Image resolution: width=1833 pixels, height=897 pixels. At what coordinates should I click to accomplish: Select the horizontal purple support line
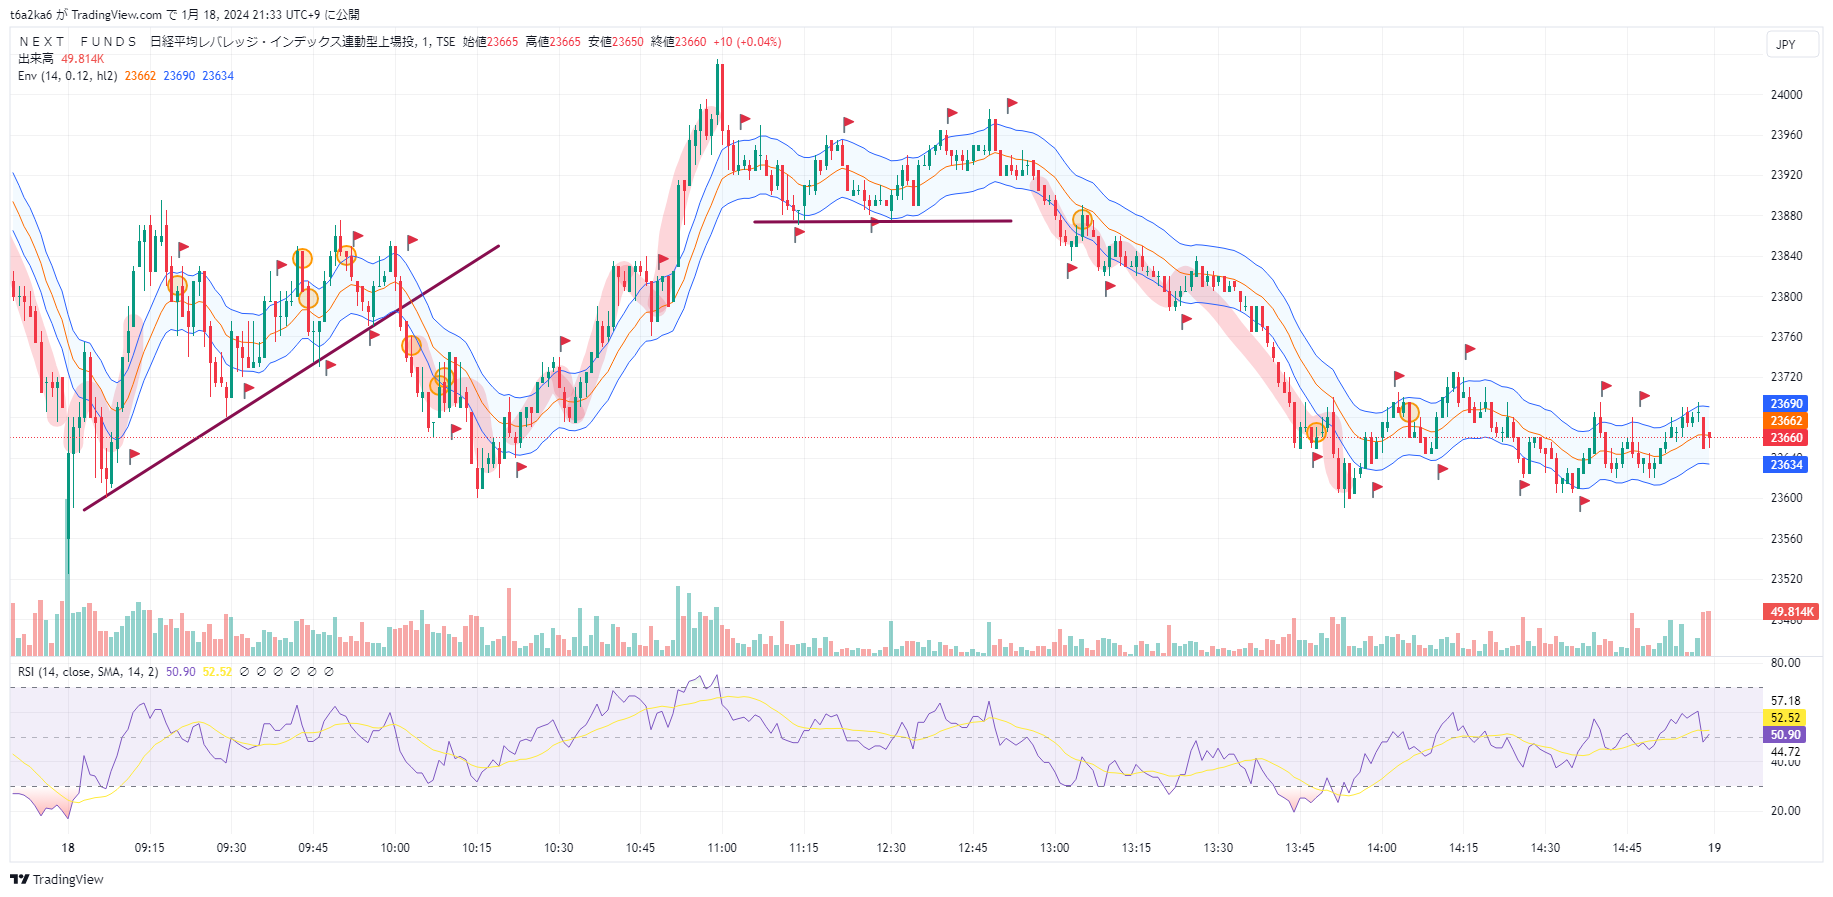pos(882,221)
